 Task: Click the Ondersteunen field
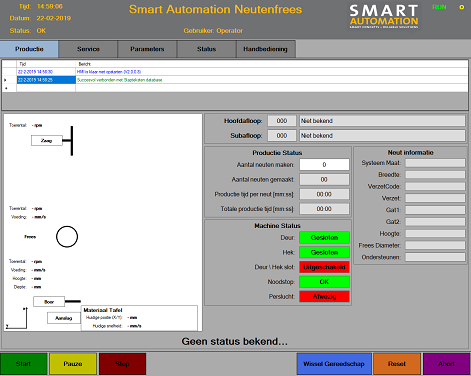[435, 257]
